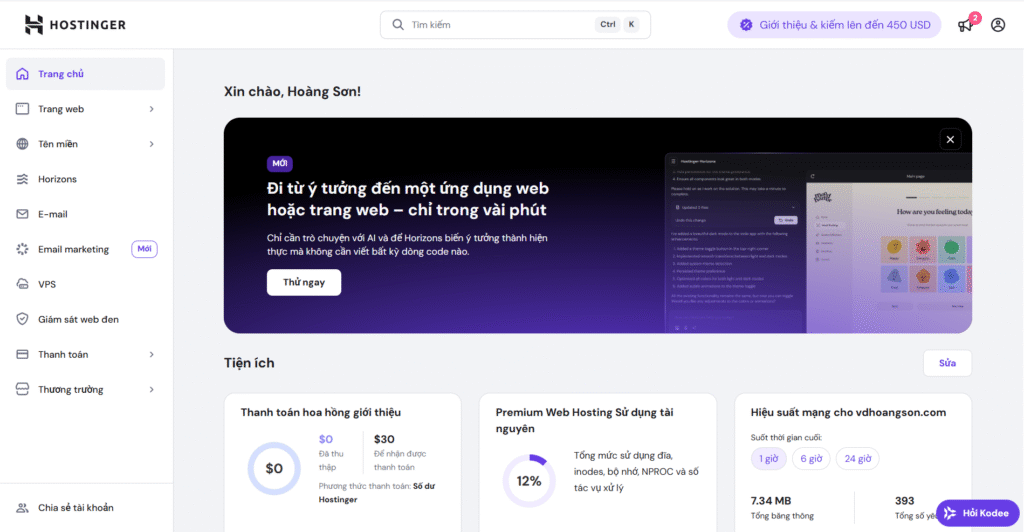The height and width of the screenshot is (532, 1024).
Task: Select the 1 giờ time range
Action: pyautogui.click(x=767, y=459)
